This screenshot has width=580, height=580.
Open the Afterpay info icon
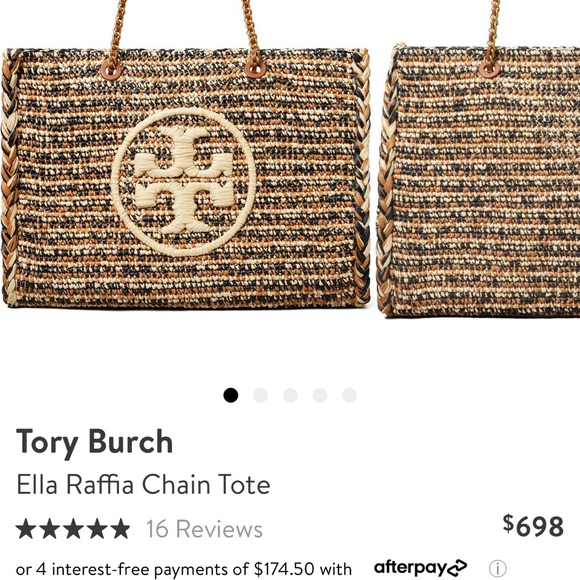[498, 568]
